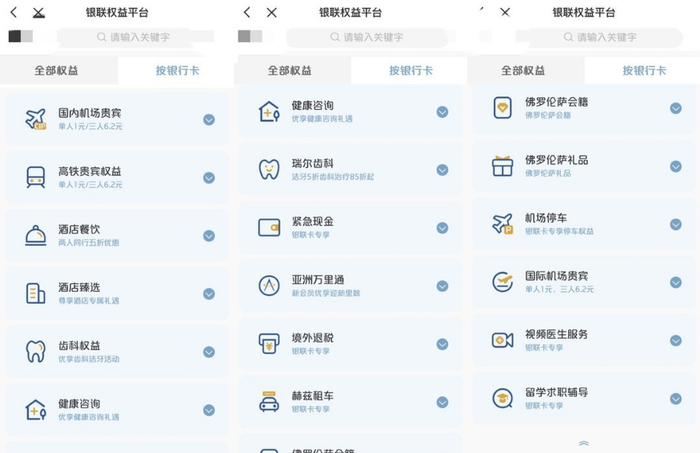700x453 pixels.
Task: Go back using arrow in left screen header
Action: [x=14, y=12]
